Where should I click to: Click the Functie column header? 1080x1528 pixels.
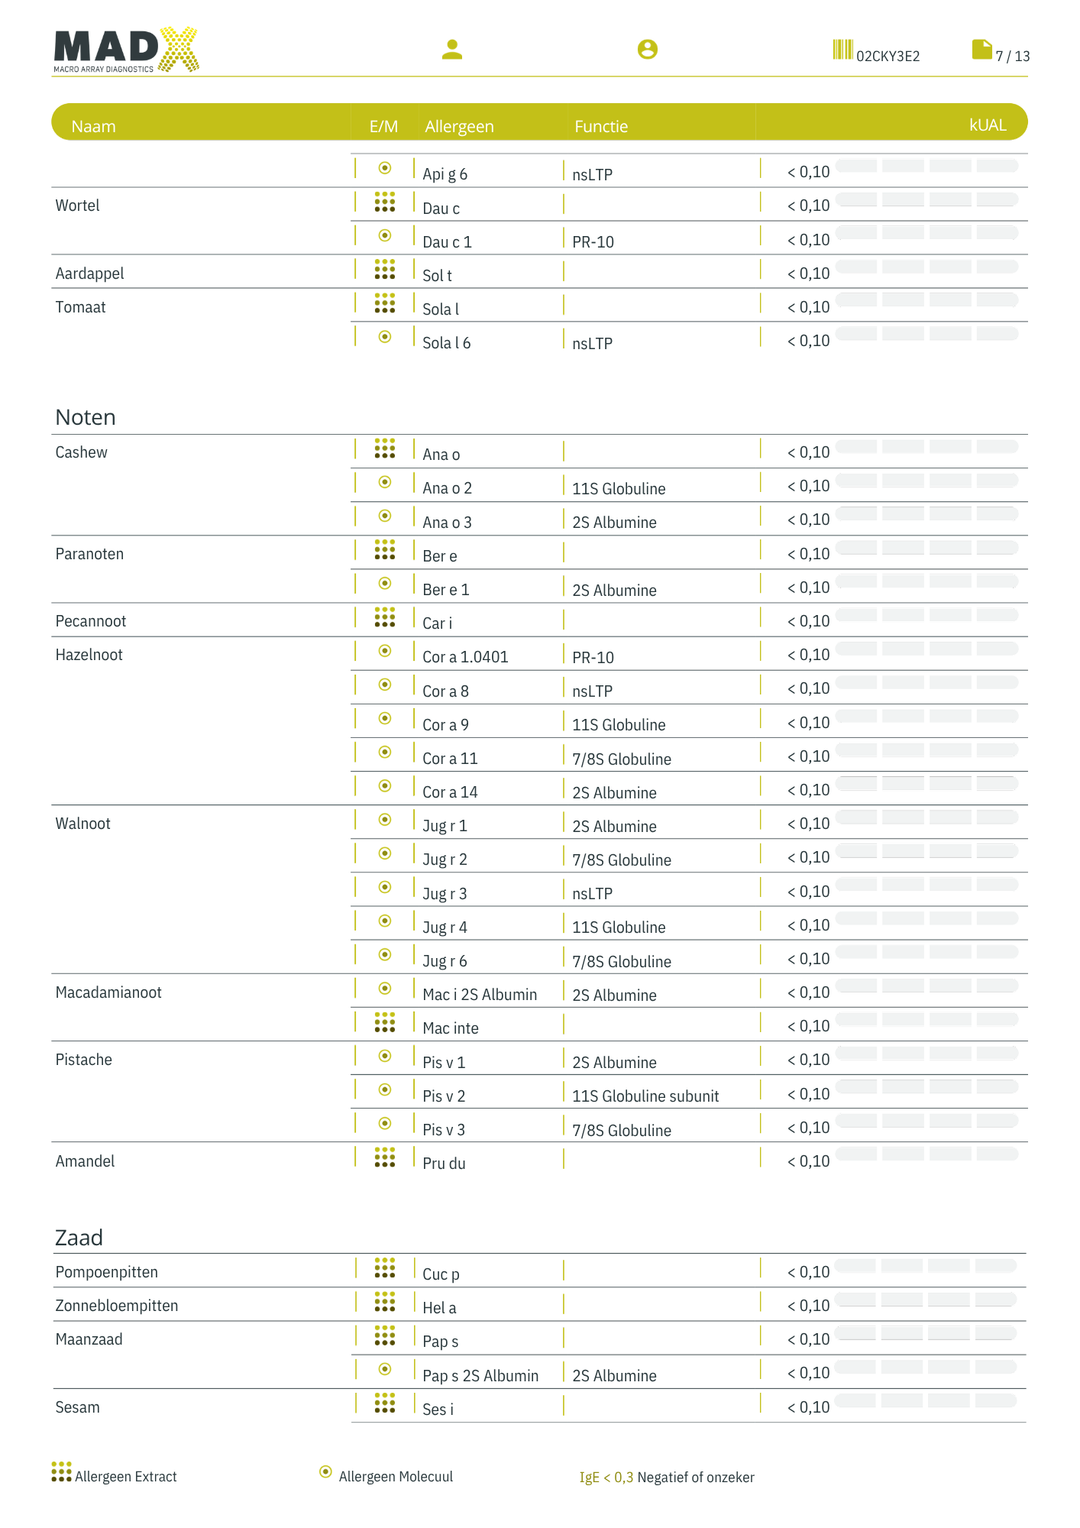click(x=601, y=126)
